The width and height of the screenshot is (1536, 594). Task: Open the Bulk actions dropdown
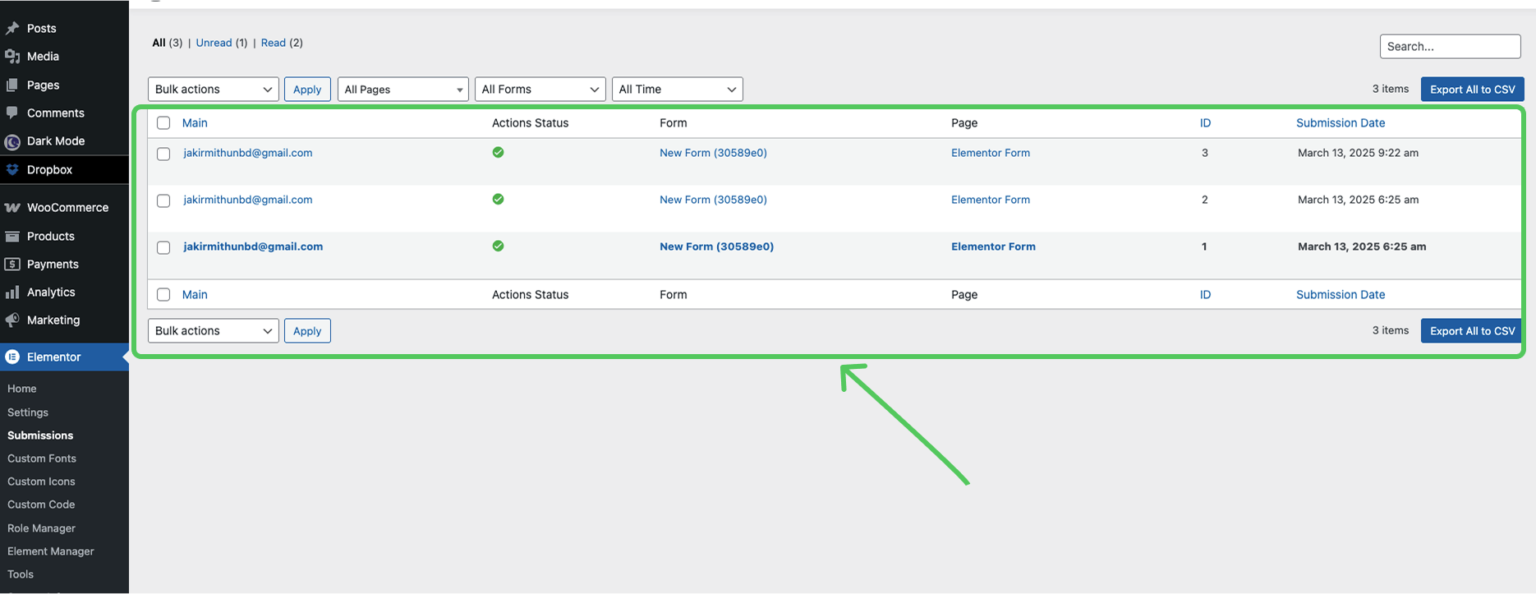pos(212,88)
